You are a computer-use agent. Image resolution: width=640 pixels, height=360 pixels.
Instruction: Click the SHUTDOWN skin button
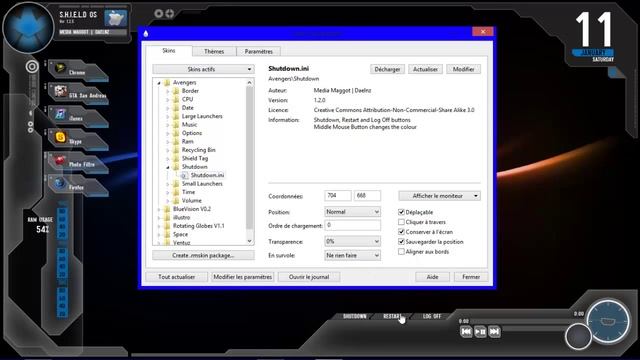pyautogui.click(x=354, y=316)
